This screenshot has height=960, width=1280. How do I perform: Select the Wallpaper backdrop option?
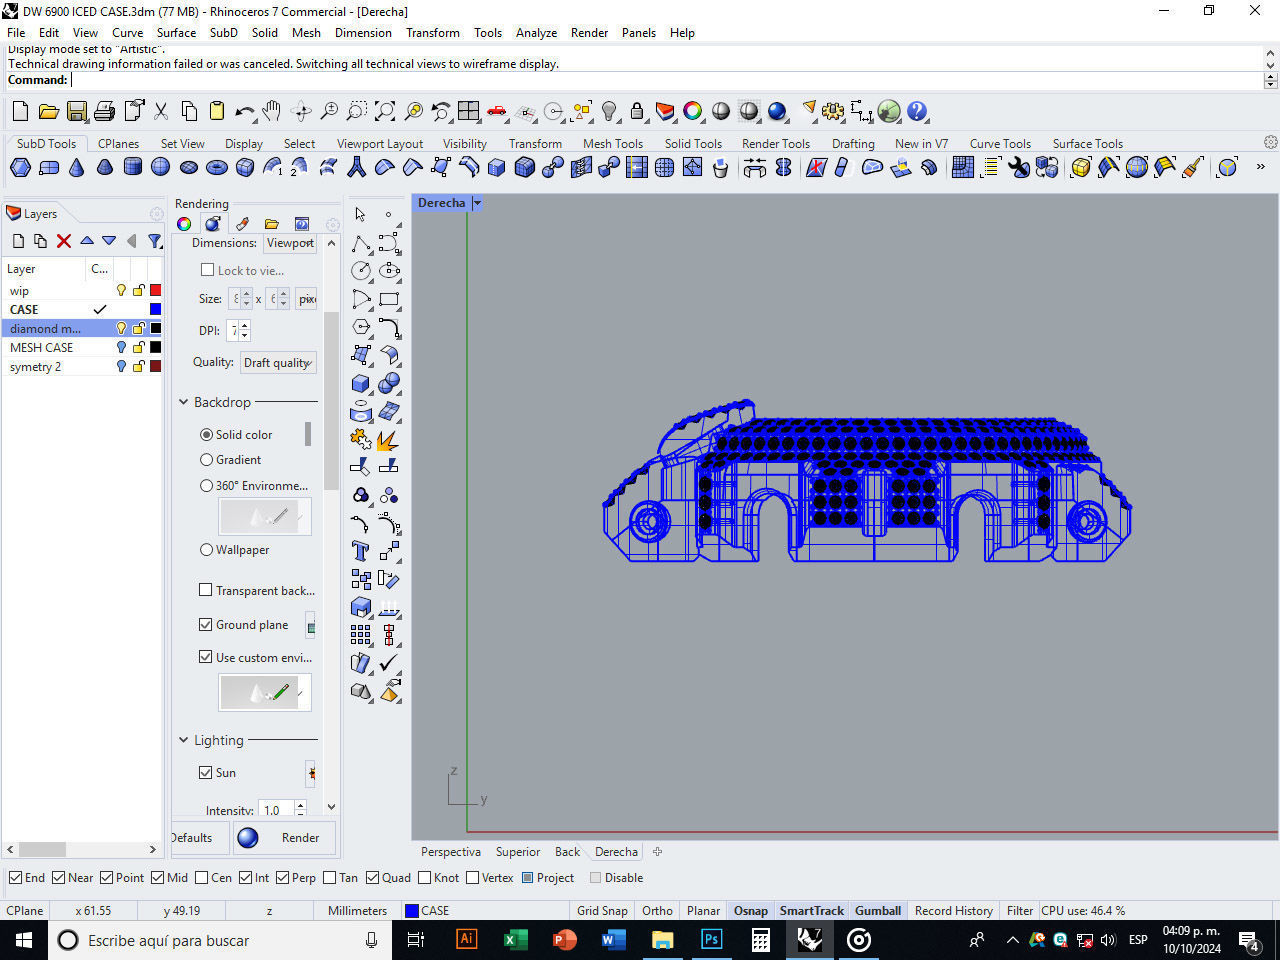point(206,550)
